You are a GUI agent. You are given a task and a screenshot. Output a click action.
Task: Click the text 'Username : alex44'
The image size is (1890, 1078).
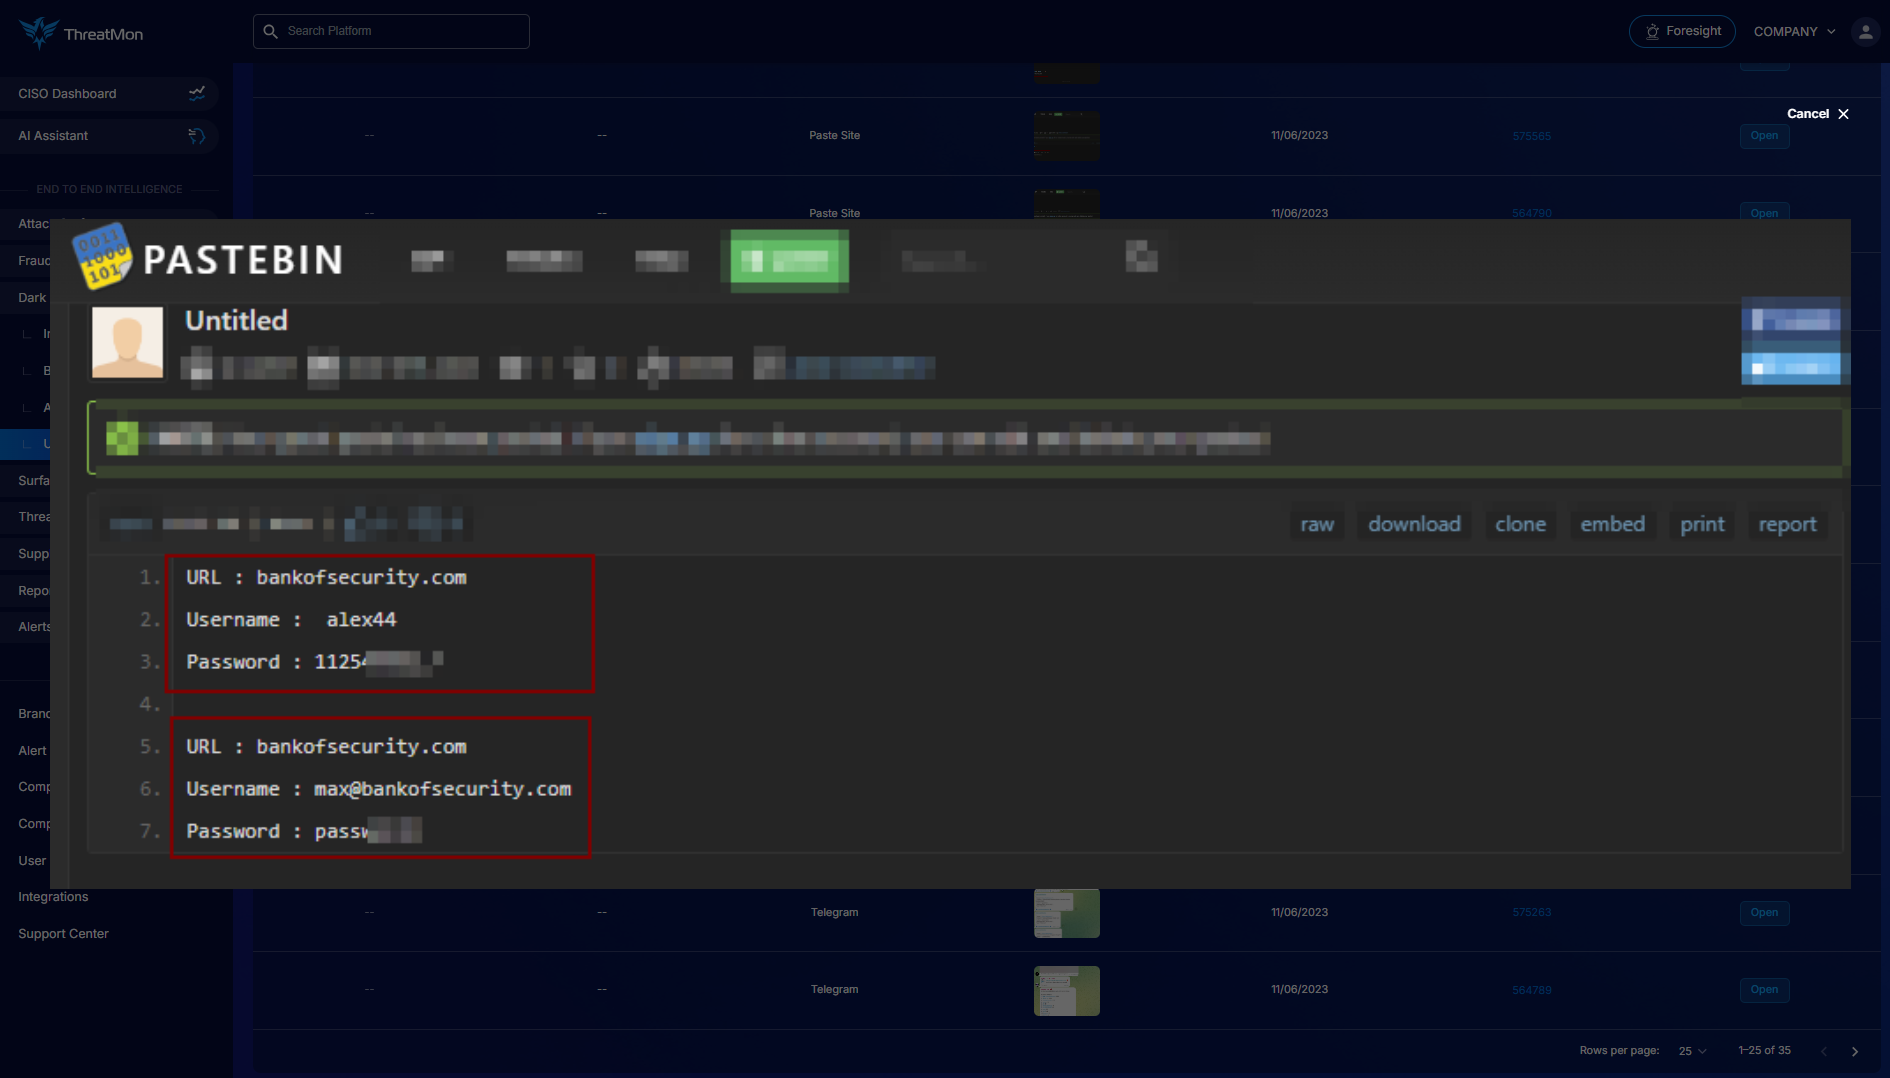tap(291, 620)
